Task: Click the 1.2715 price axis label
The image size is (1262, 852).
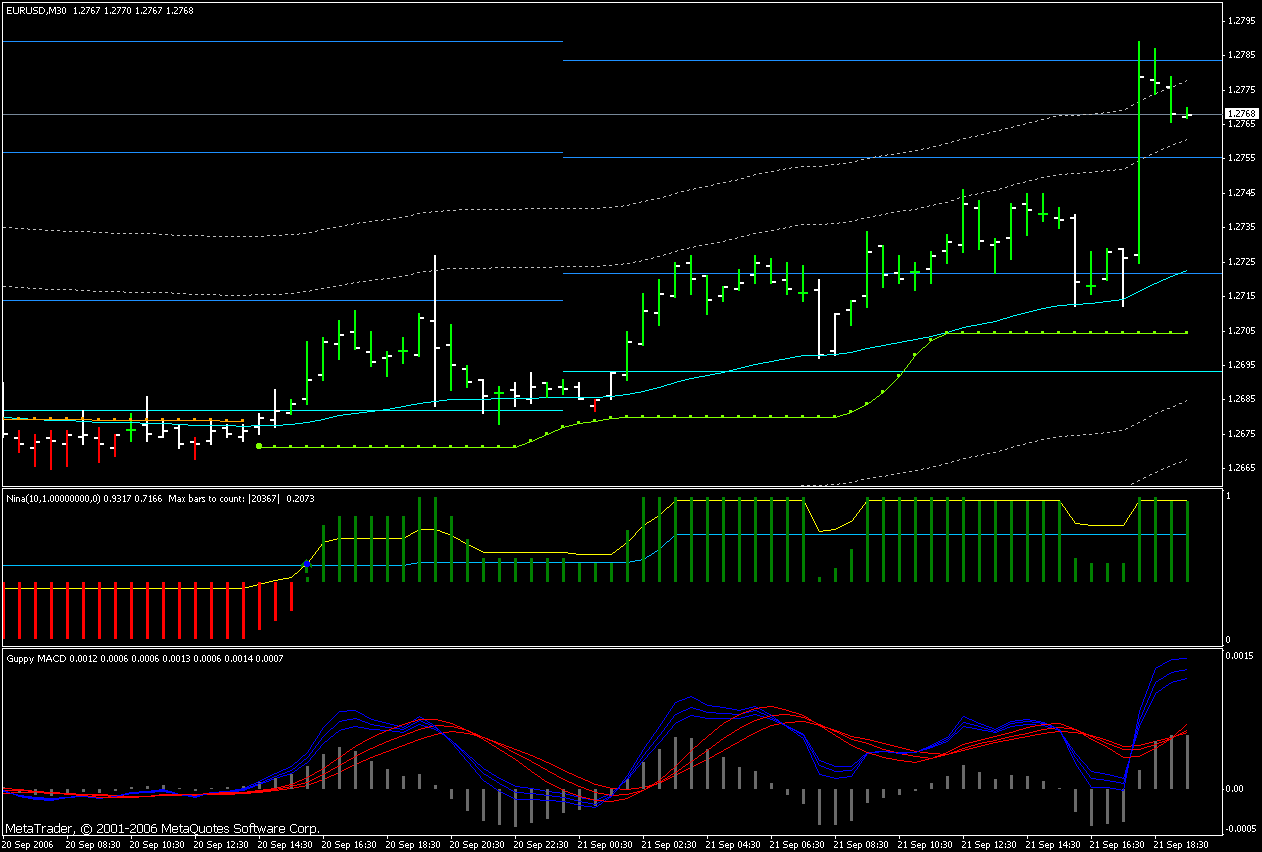Action: [x=1243, y=296]
